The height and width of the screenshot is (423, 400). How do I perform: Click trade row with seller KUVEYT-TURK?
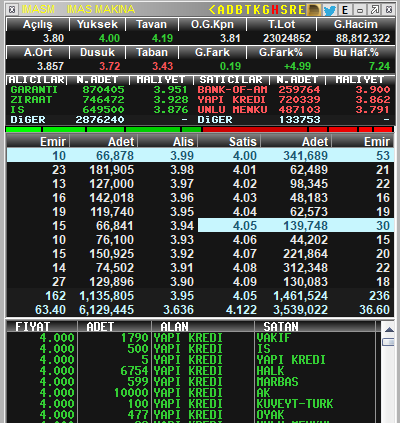click(x=191, y=404)
